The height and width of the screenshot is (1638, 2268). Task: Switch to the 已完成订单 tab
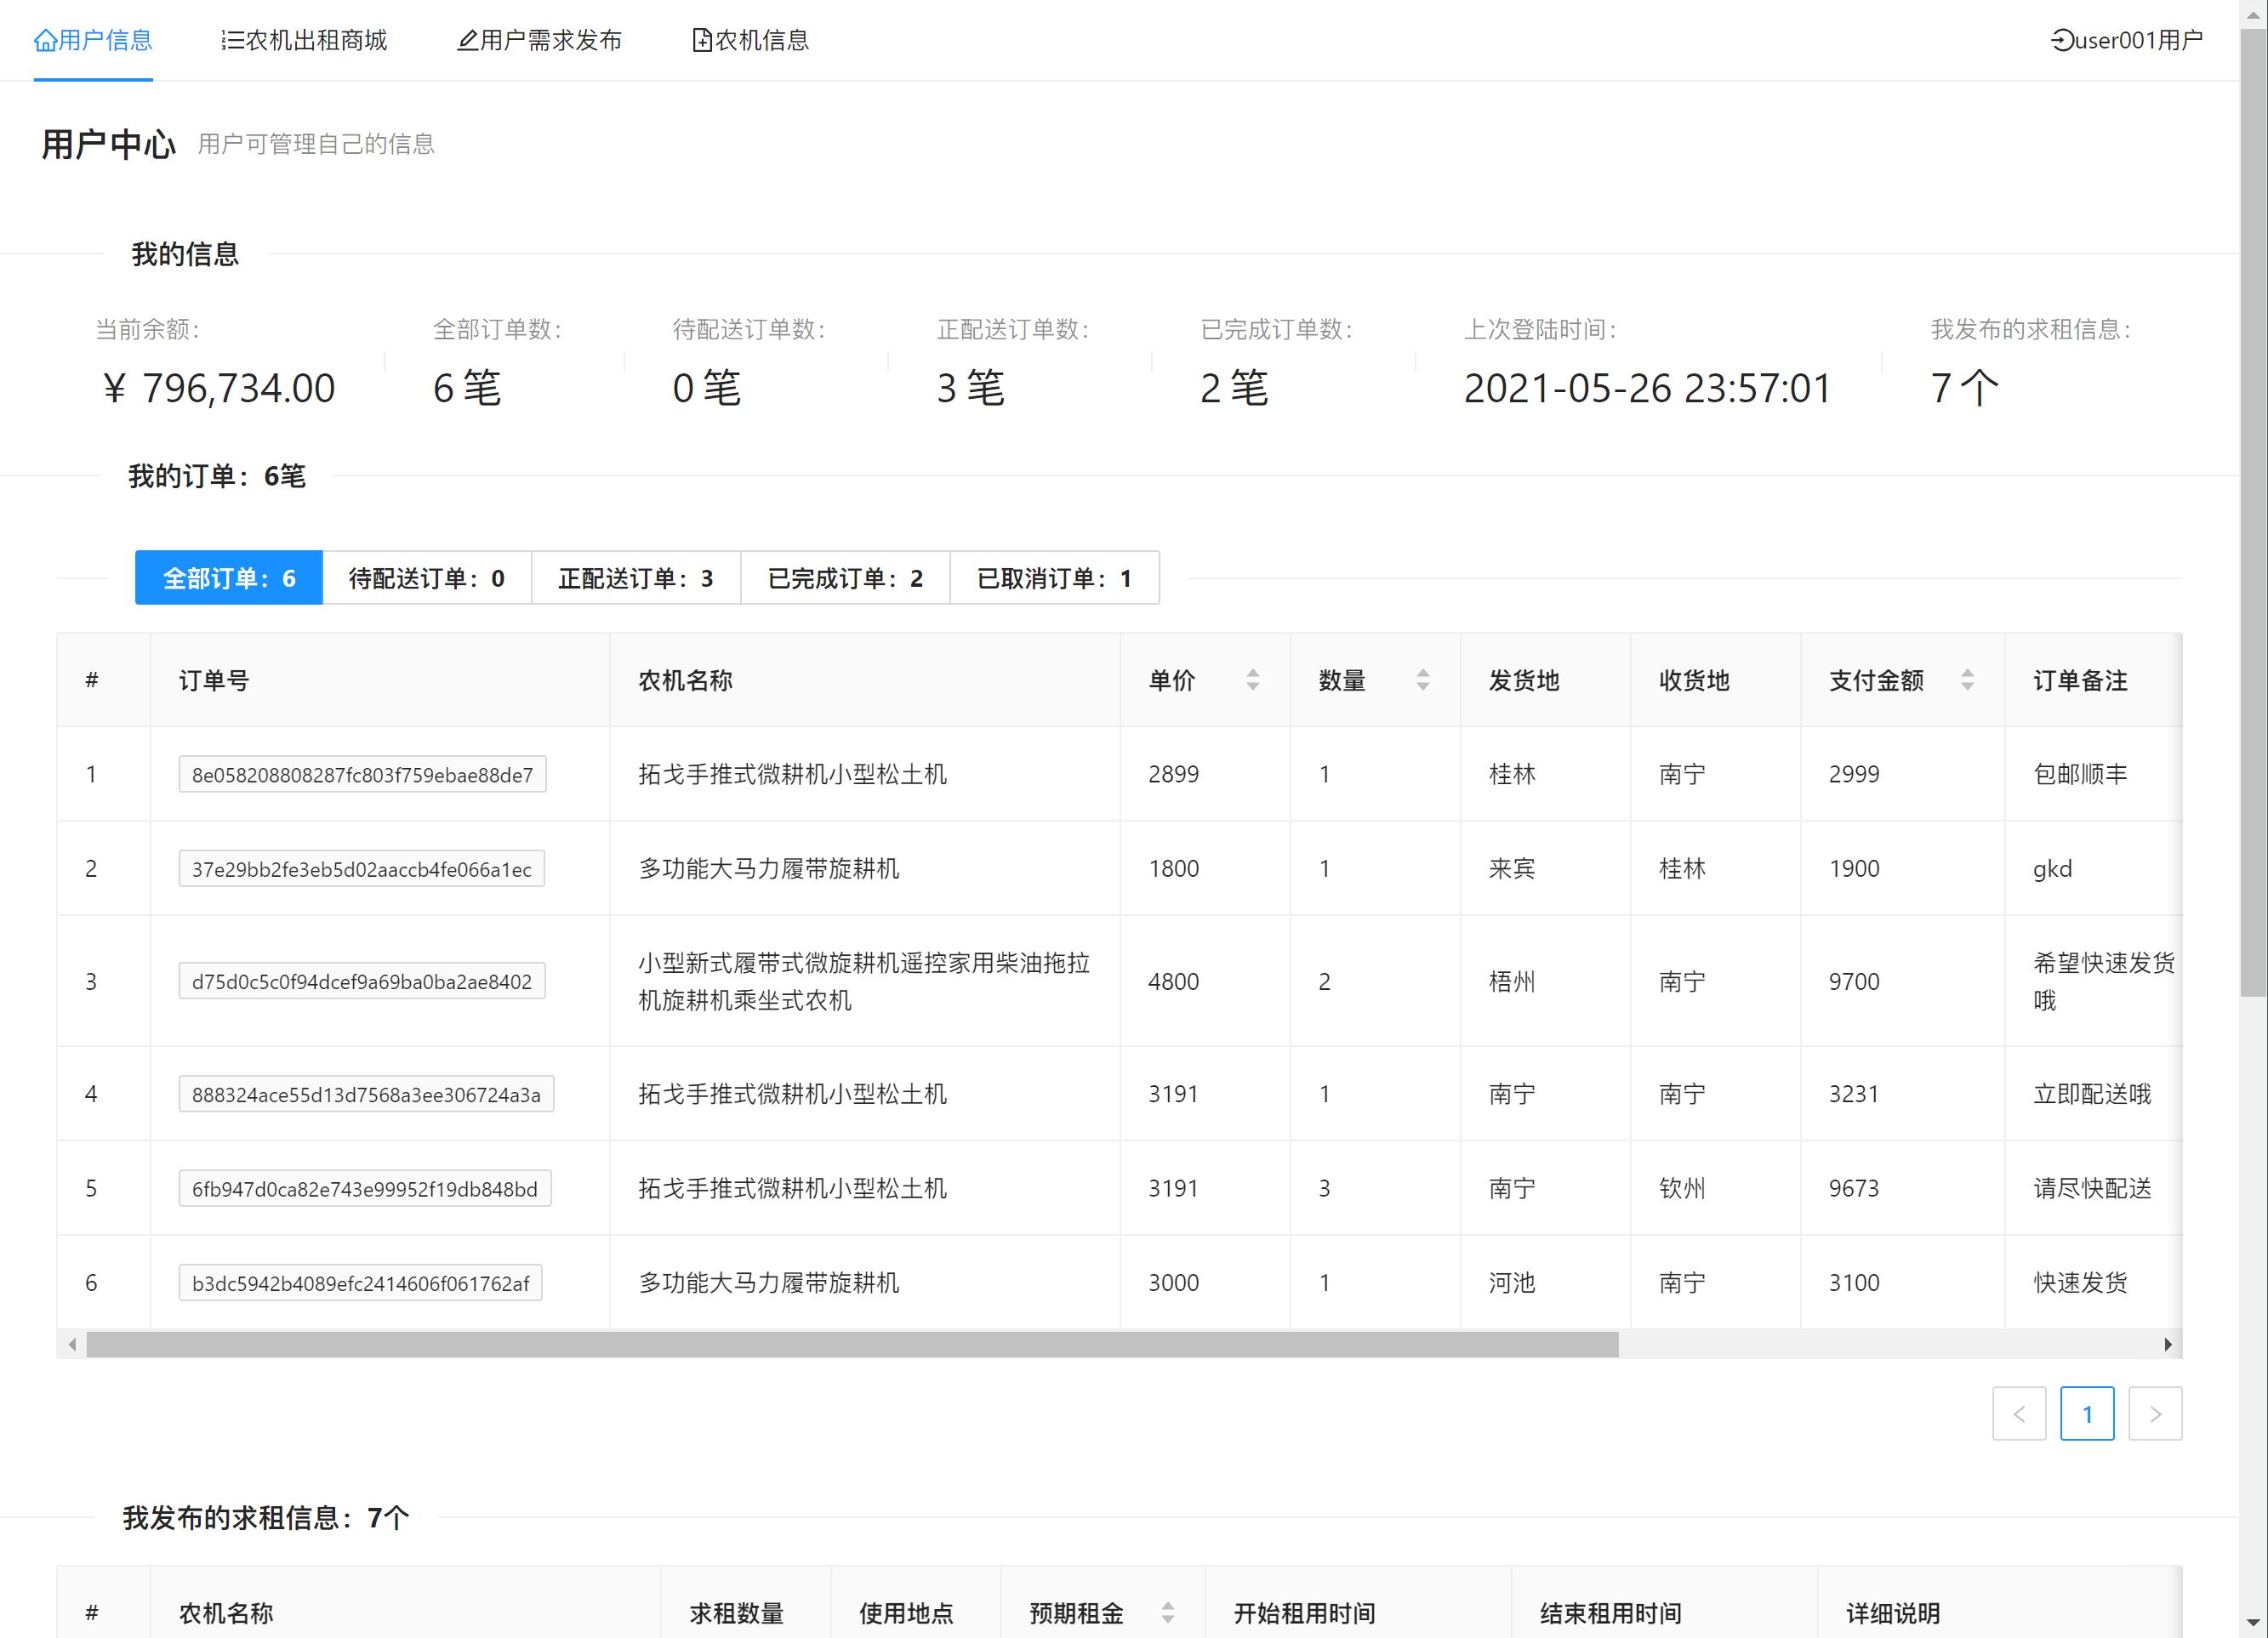pos(844,578)
